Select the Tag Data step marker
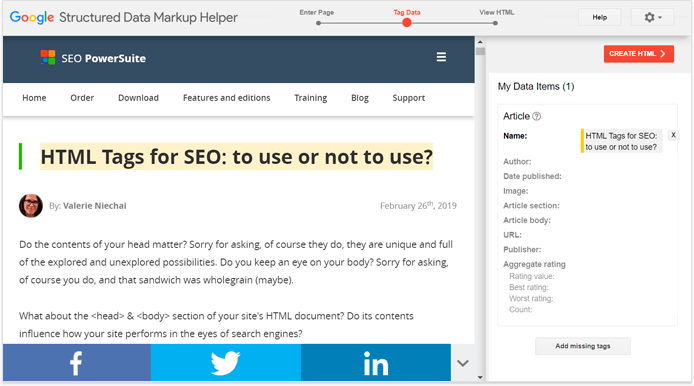Screen dimensions: 694x386 coord(407,23)
